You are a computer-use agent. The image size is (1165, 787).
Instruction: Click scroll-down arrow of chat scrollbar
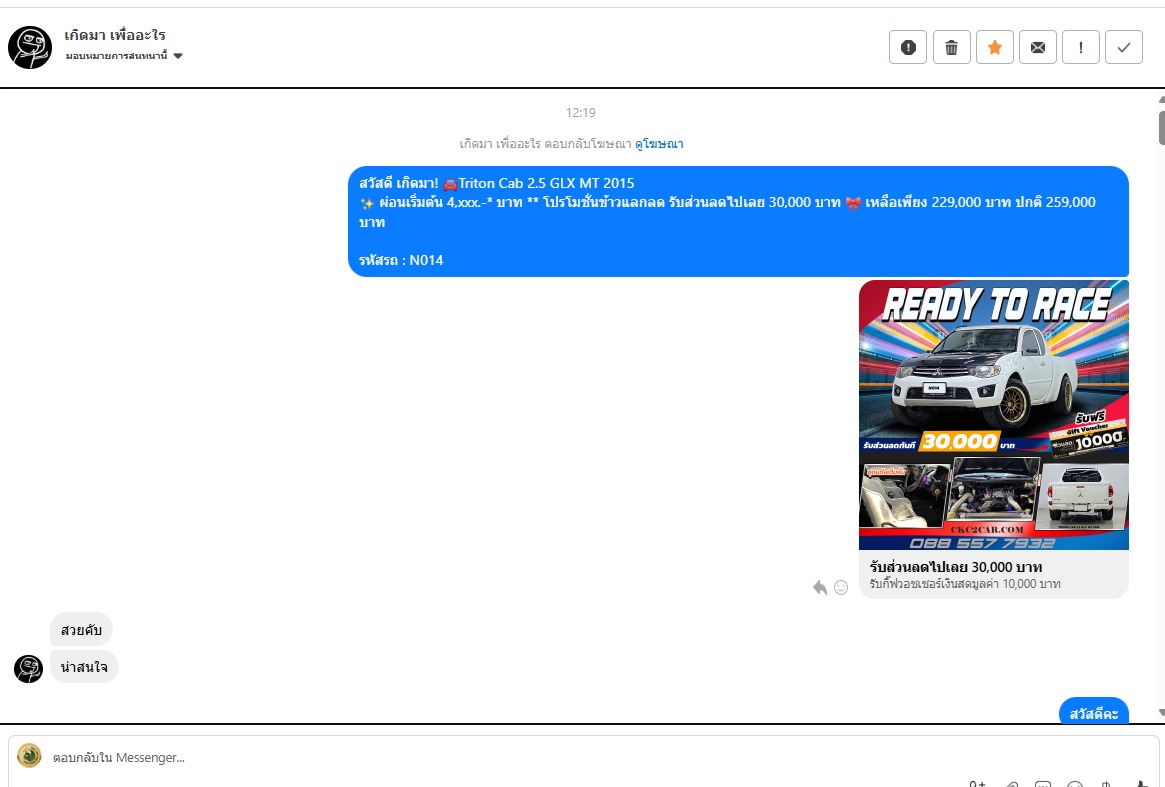[x=1161, y=712]
